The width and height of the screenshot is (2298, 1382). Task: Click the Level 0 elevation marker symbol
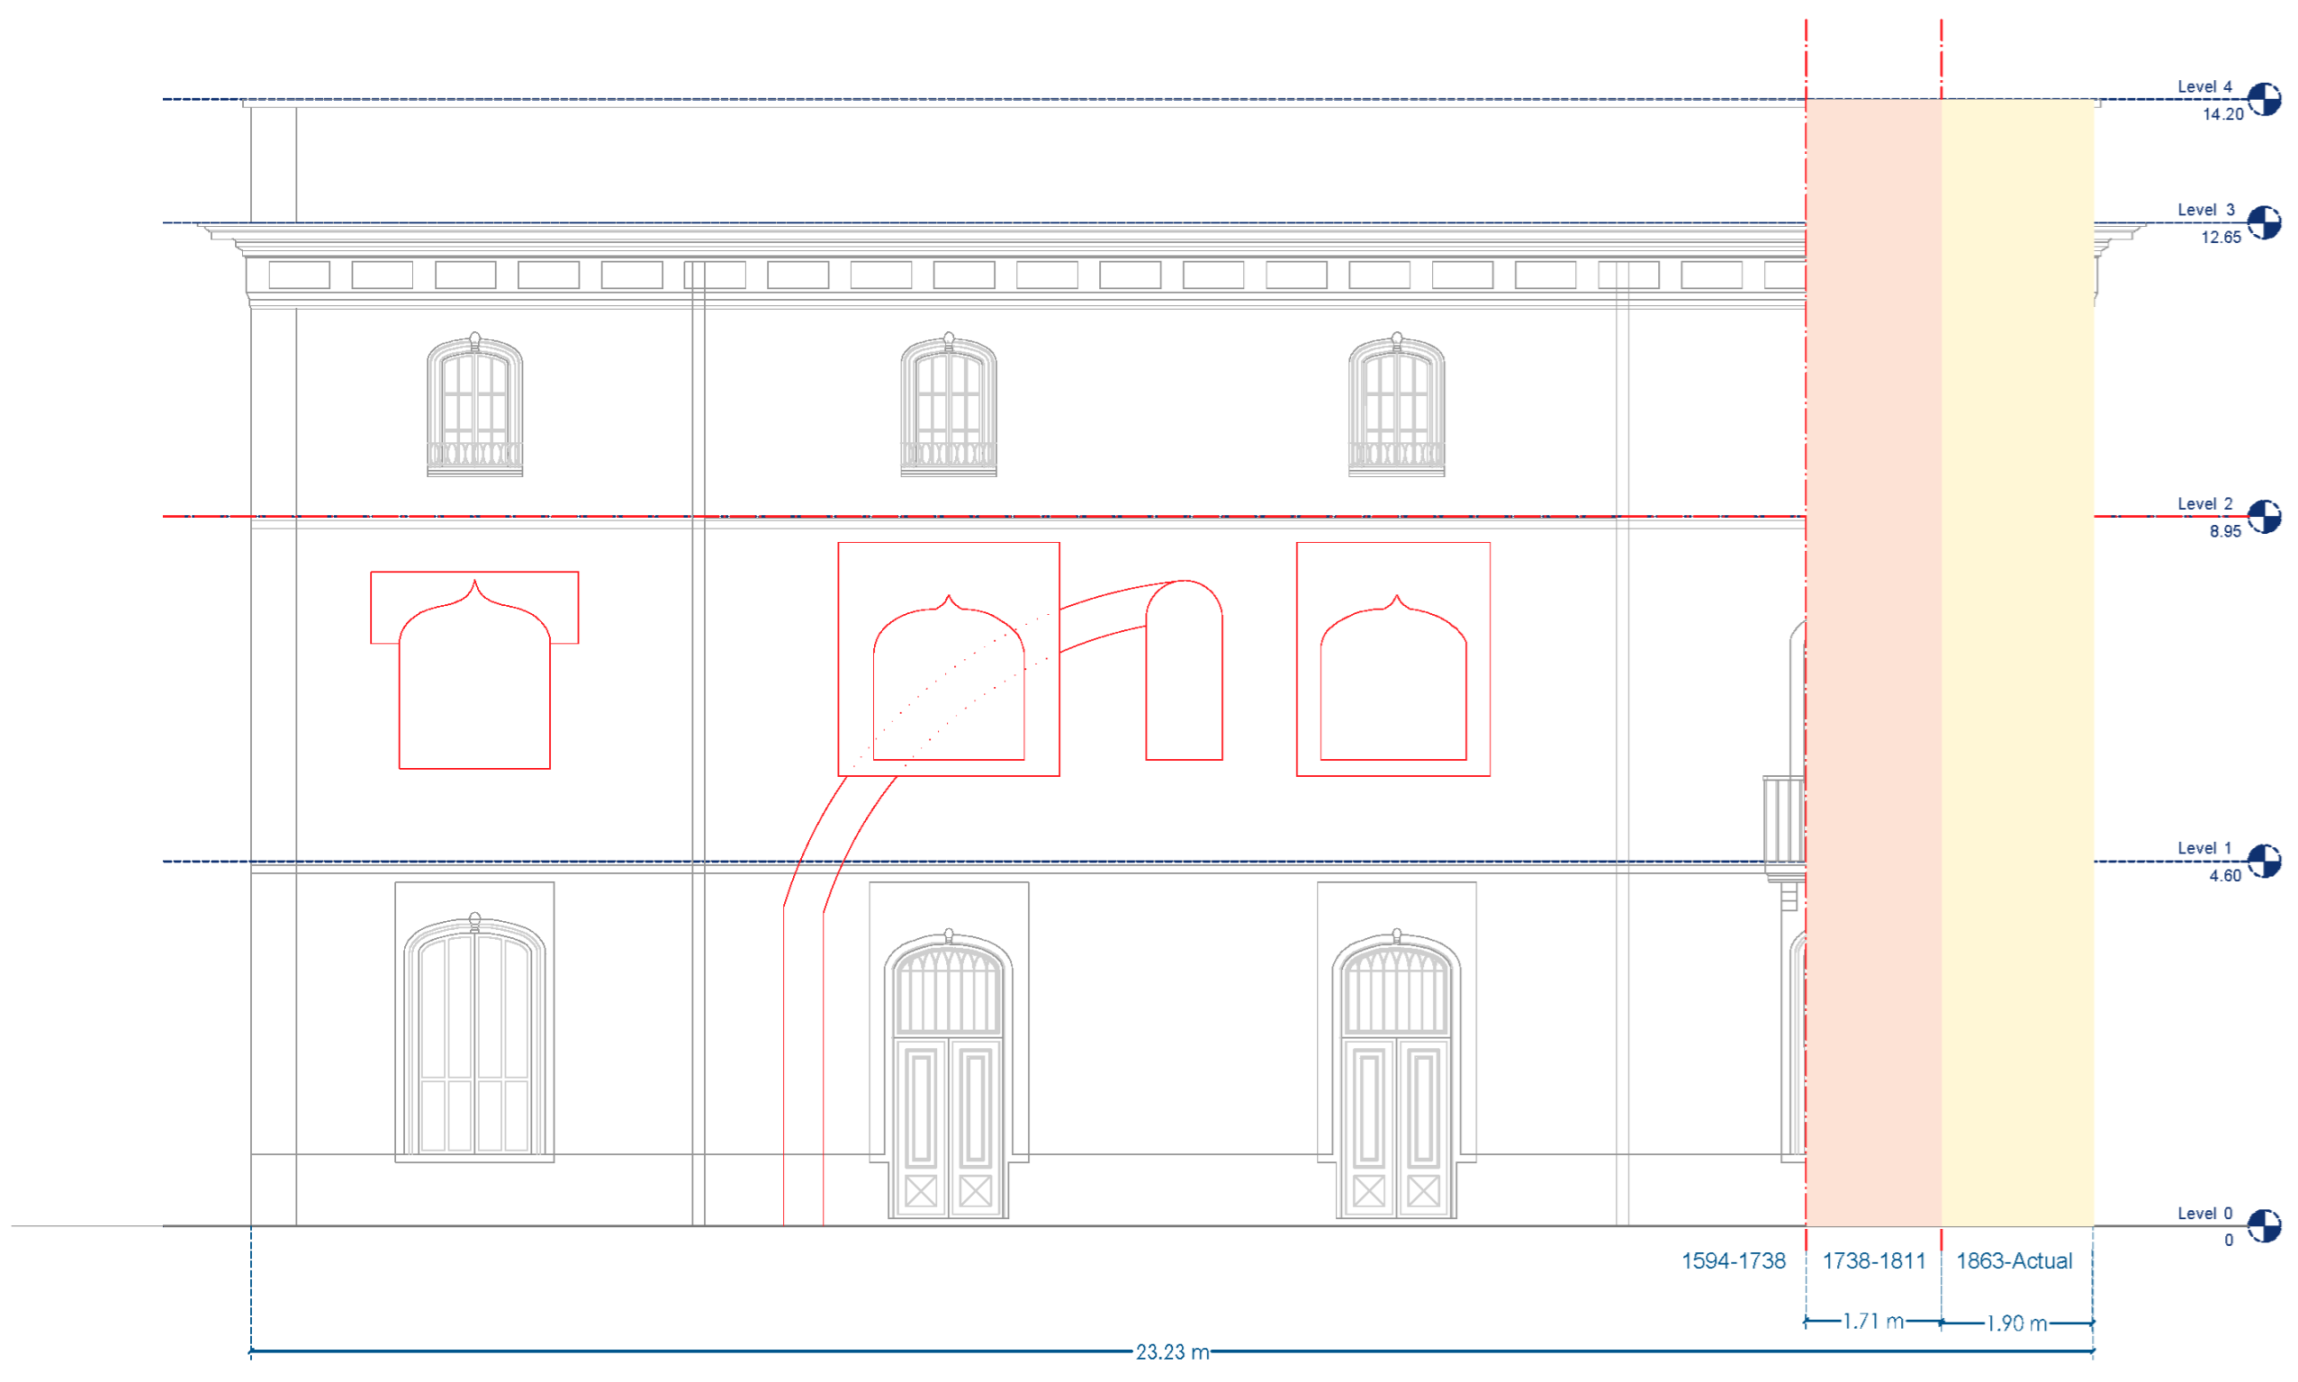pyautogui.click(x=2264, y=1225)
